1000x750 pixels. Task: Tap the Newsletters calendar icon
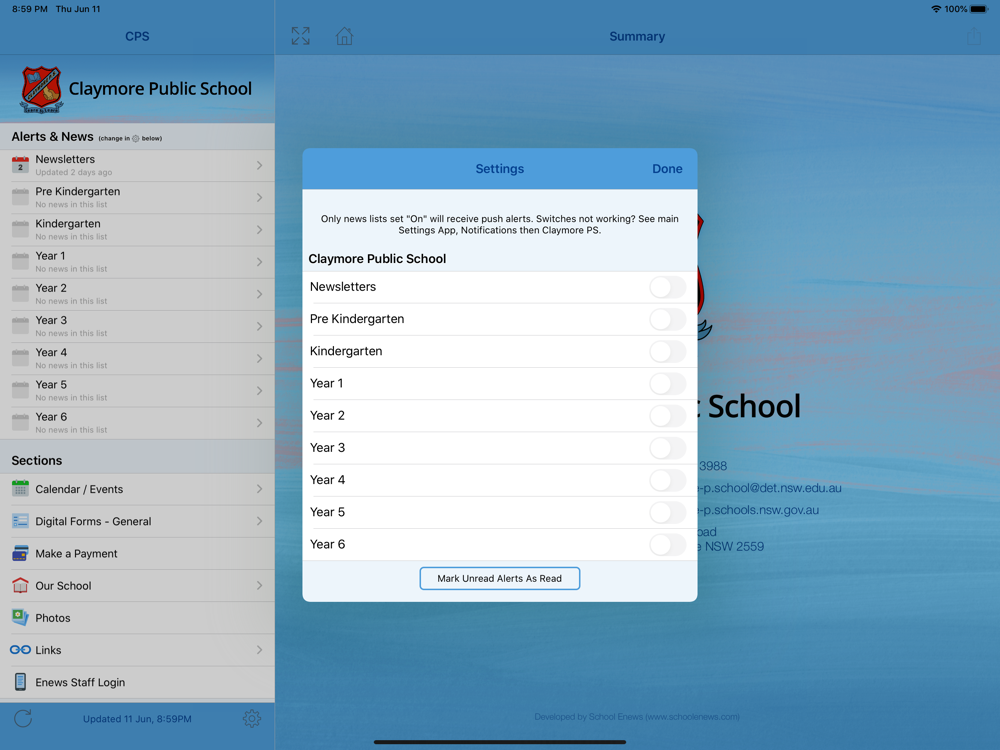[20, 165]
